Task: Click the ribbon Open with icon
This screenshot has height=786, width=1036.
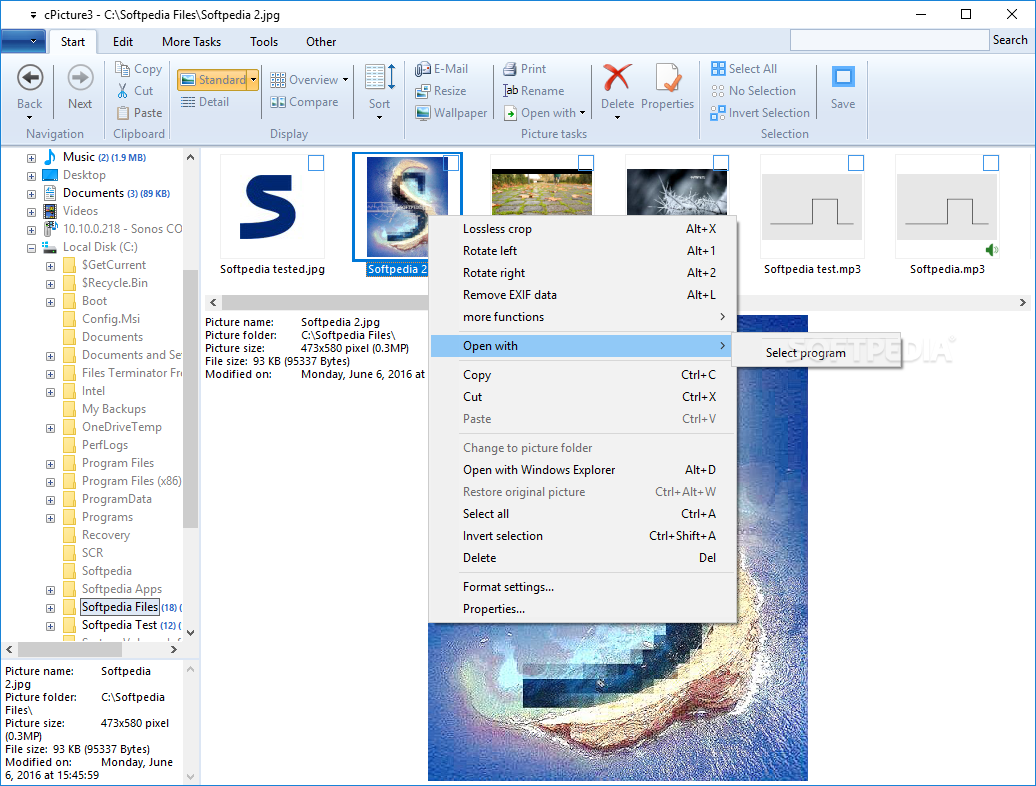Action: [x=510, y=113]
